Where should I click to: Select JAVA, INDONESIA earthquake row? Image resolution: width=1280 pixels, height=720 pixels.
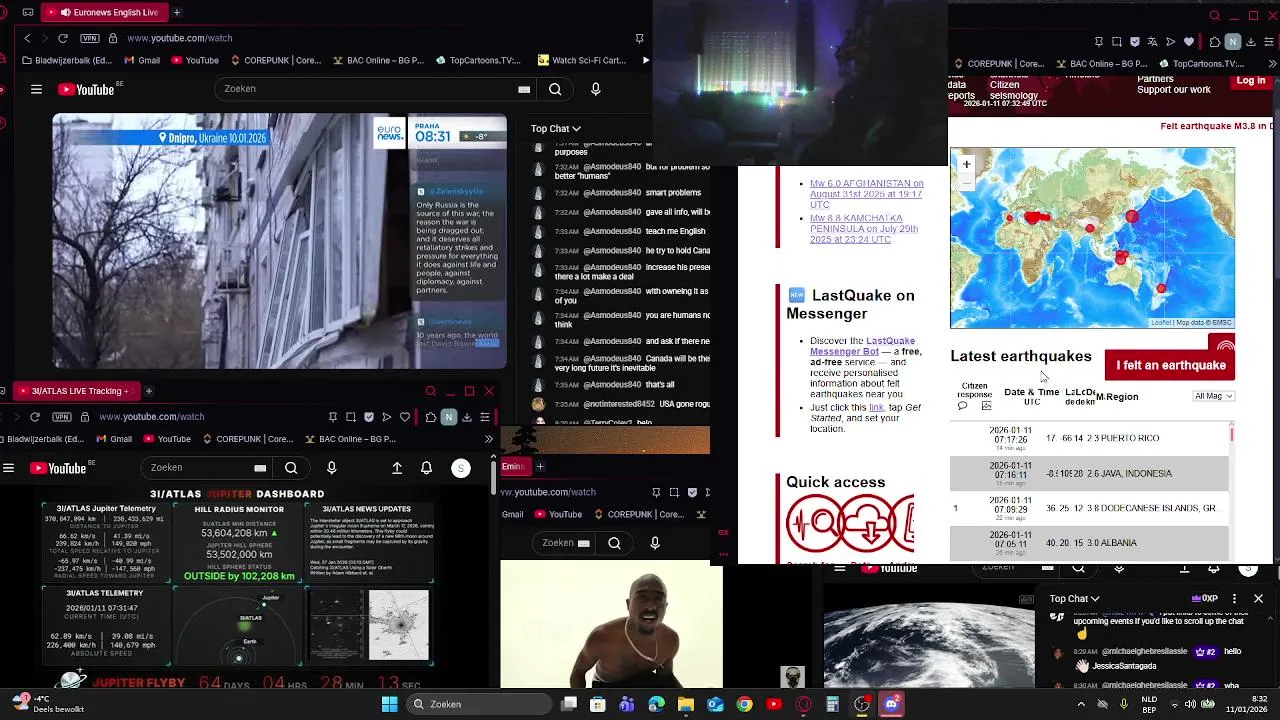click(1089, 473)
